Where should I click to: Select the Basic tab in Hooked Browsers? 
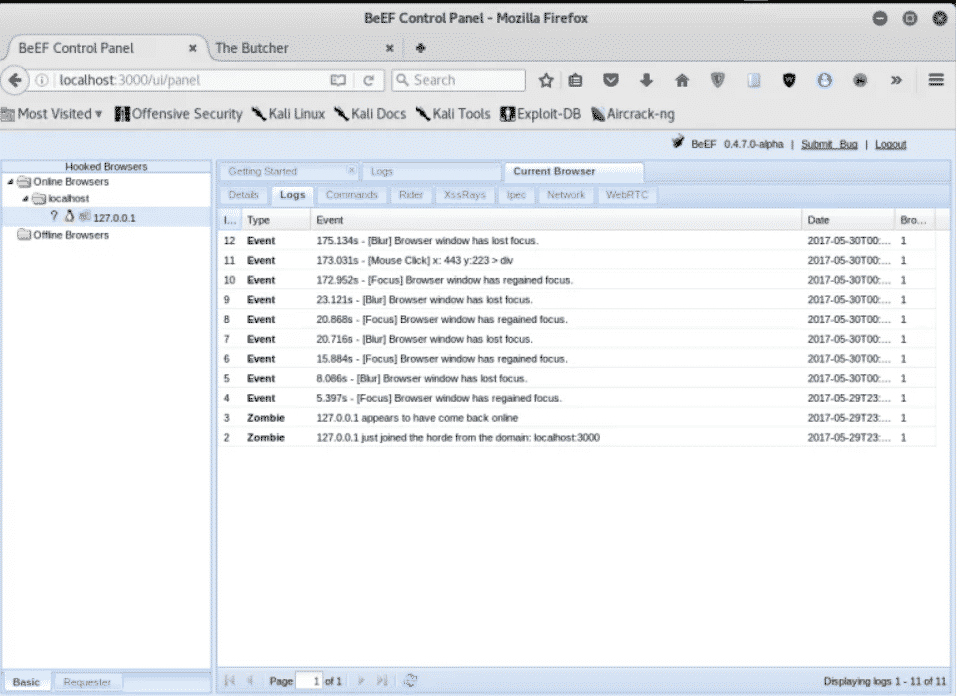coord(26,682)
